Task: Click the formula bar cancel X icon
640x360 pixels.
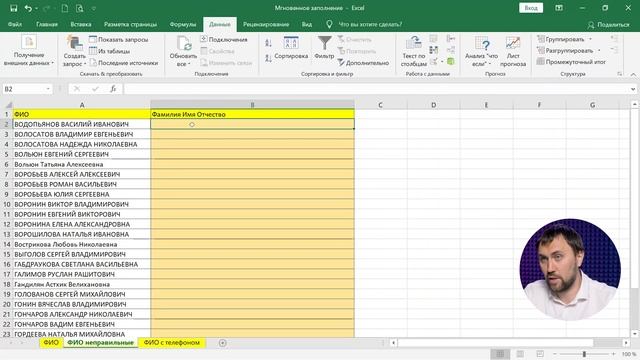Action: point(77,89)
